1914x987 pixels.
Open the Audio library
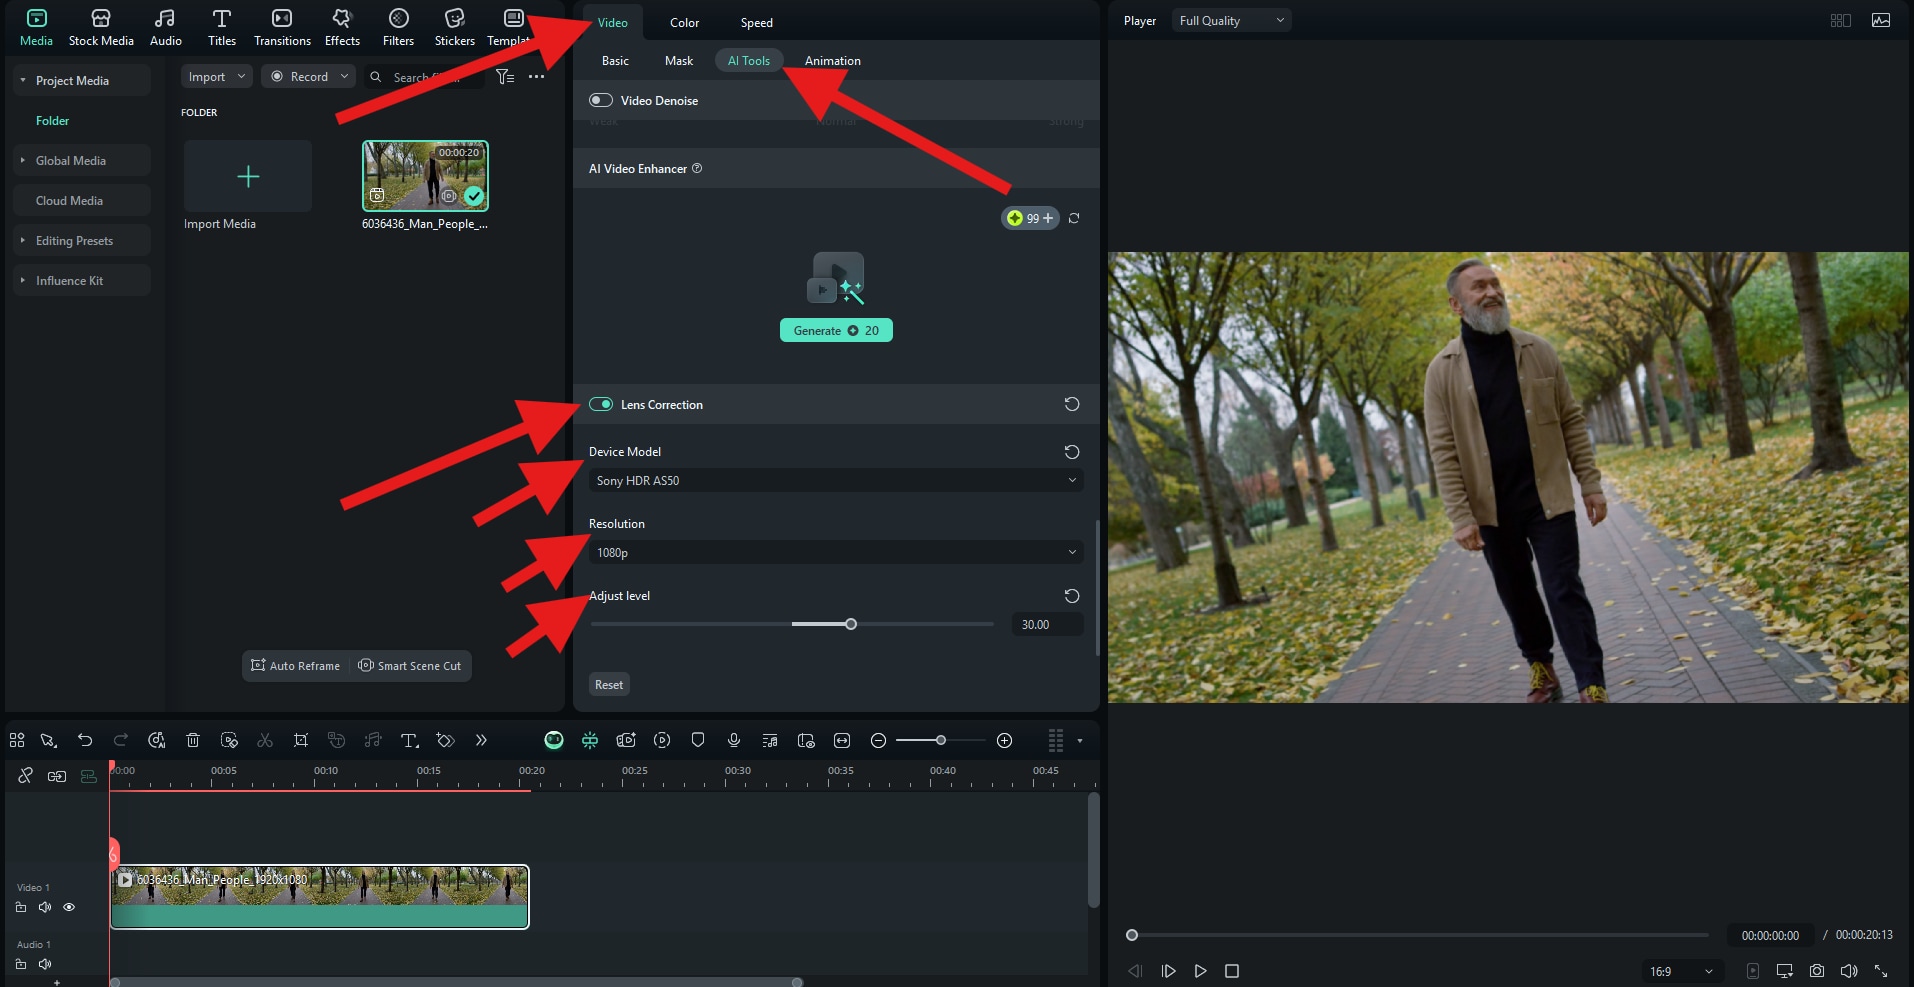(x=165, y=27)
